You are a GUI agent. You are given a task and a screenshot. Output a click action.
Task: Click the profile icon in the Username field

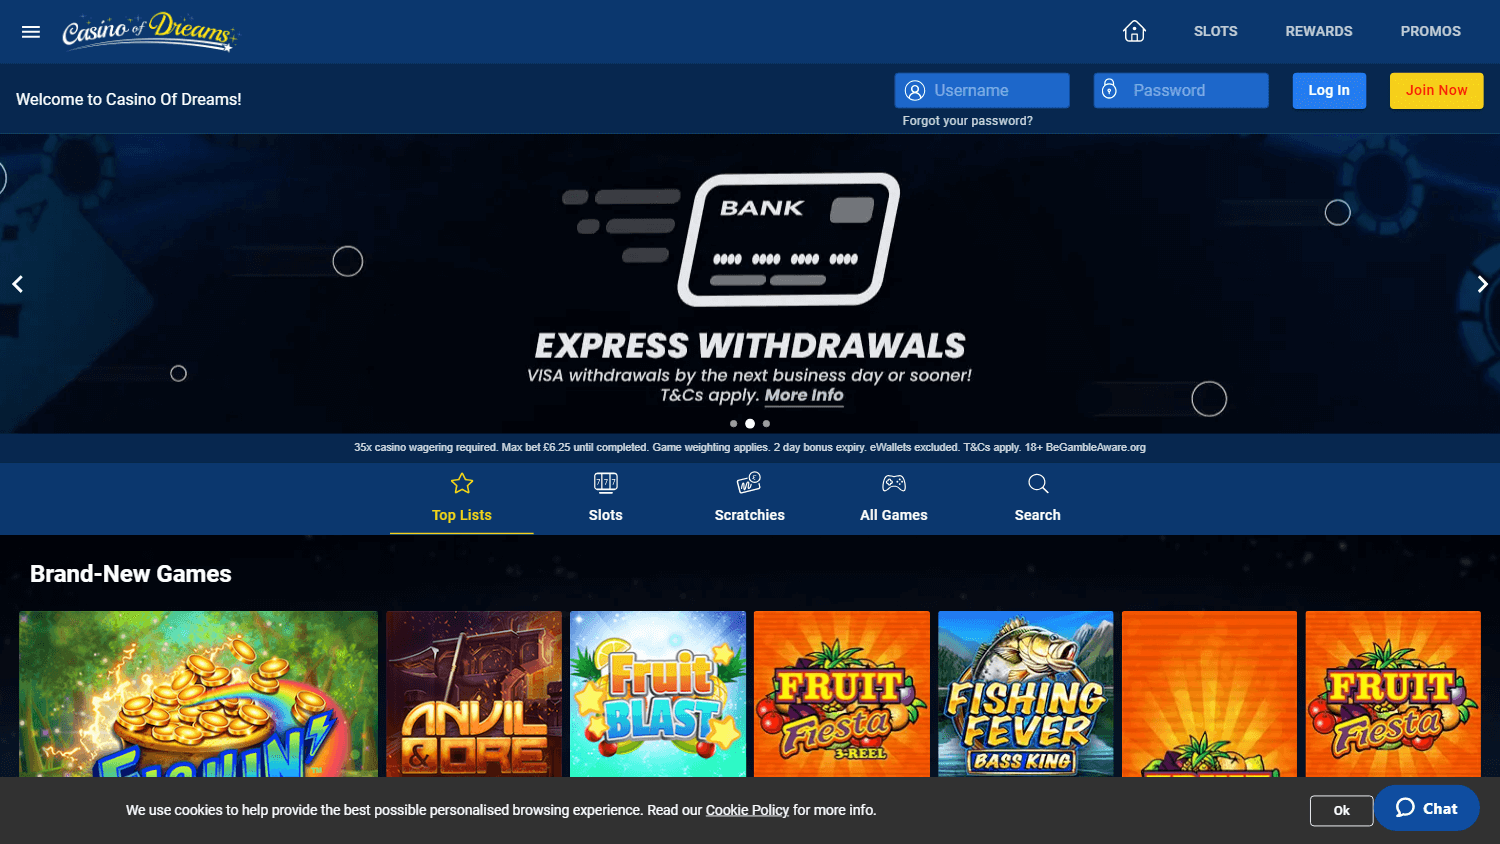915,90
